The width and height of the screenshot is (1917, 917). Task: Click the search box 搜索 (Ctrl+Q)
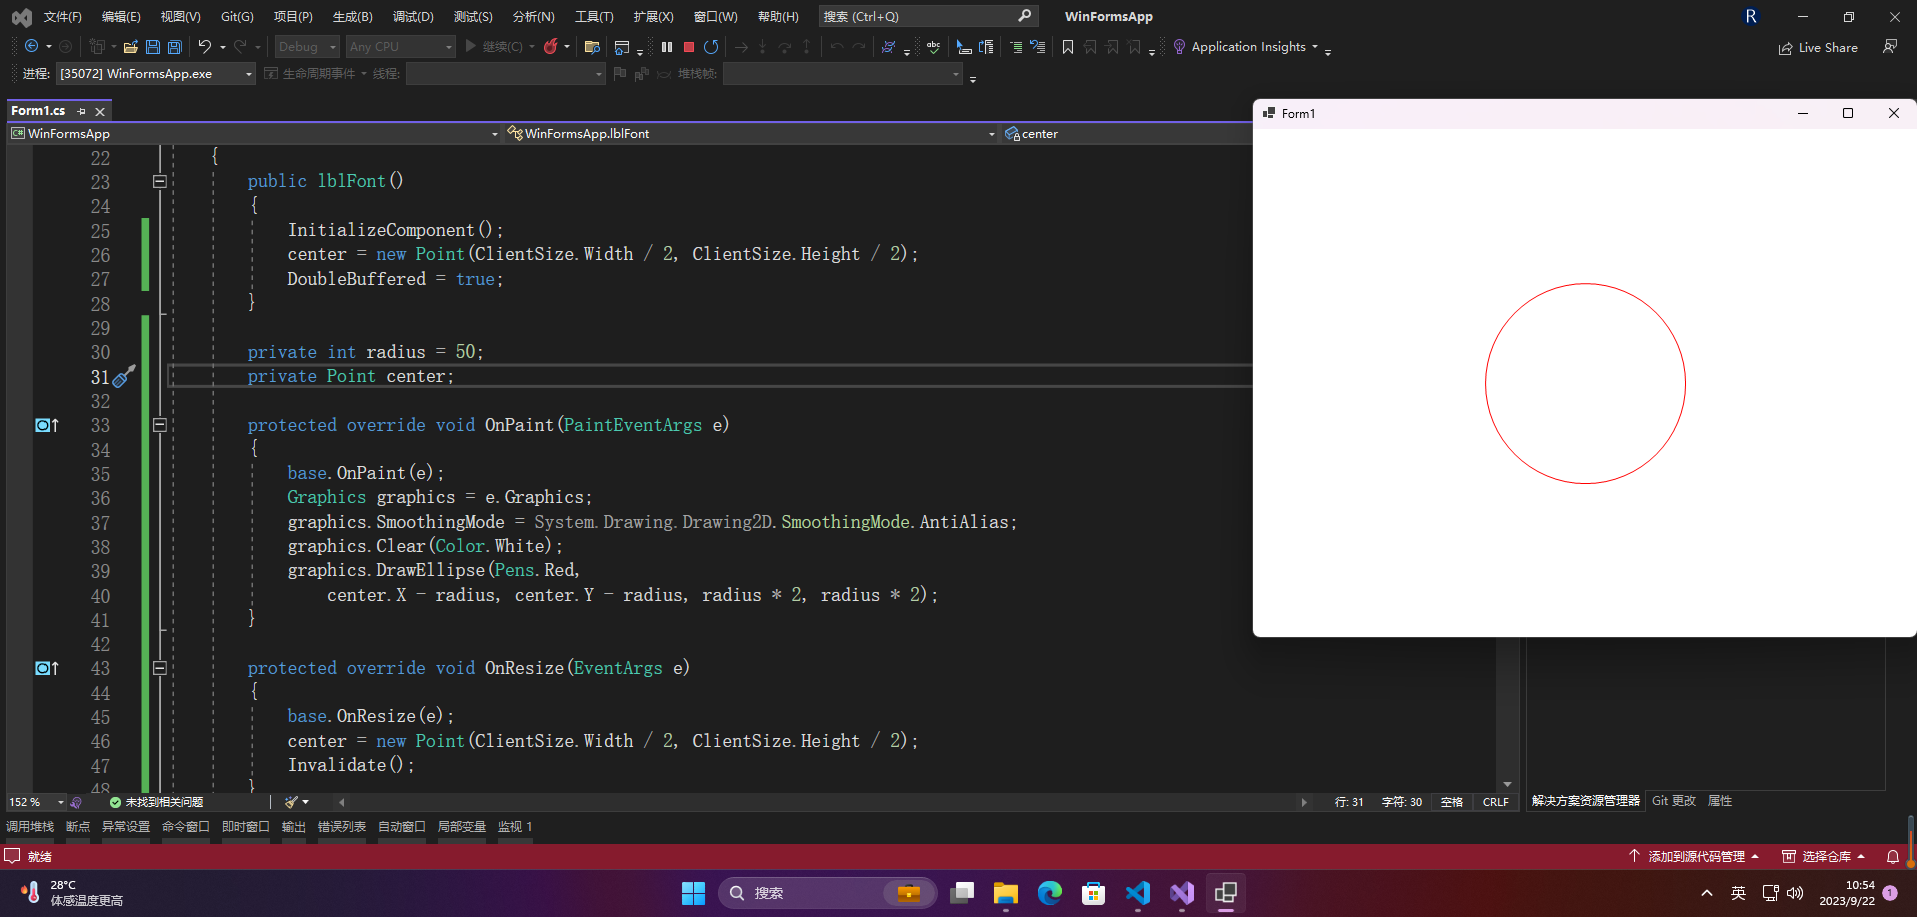[927, 16]
